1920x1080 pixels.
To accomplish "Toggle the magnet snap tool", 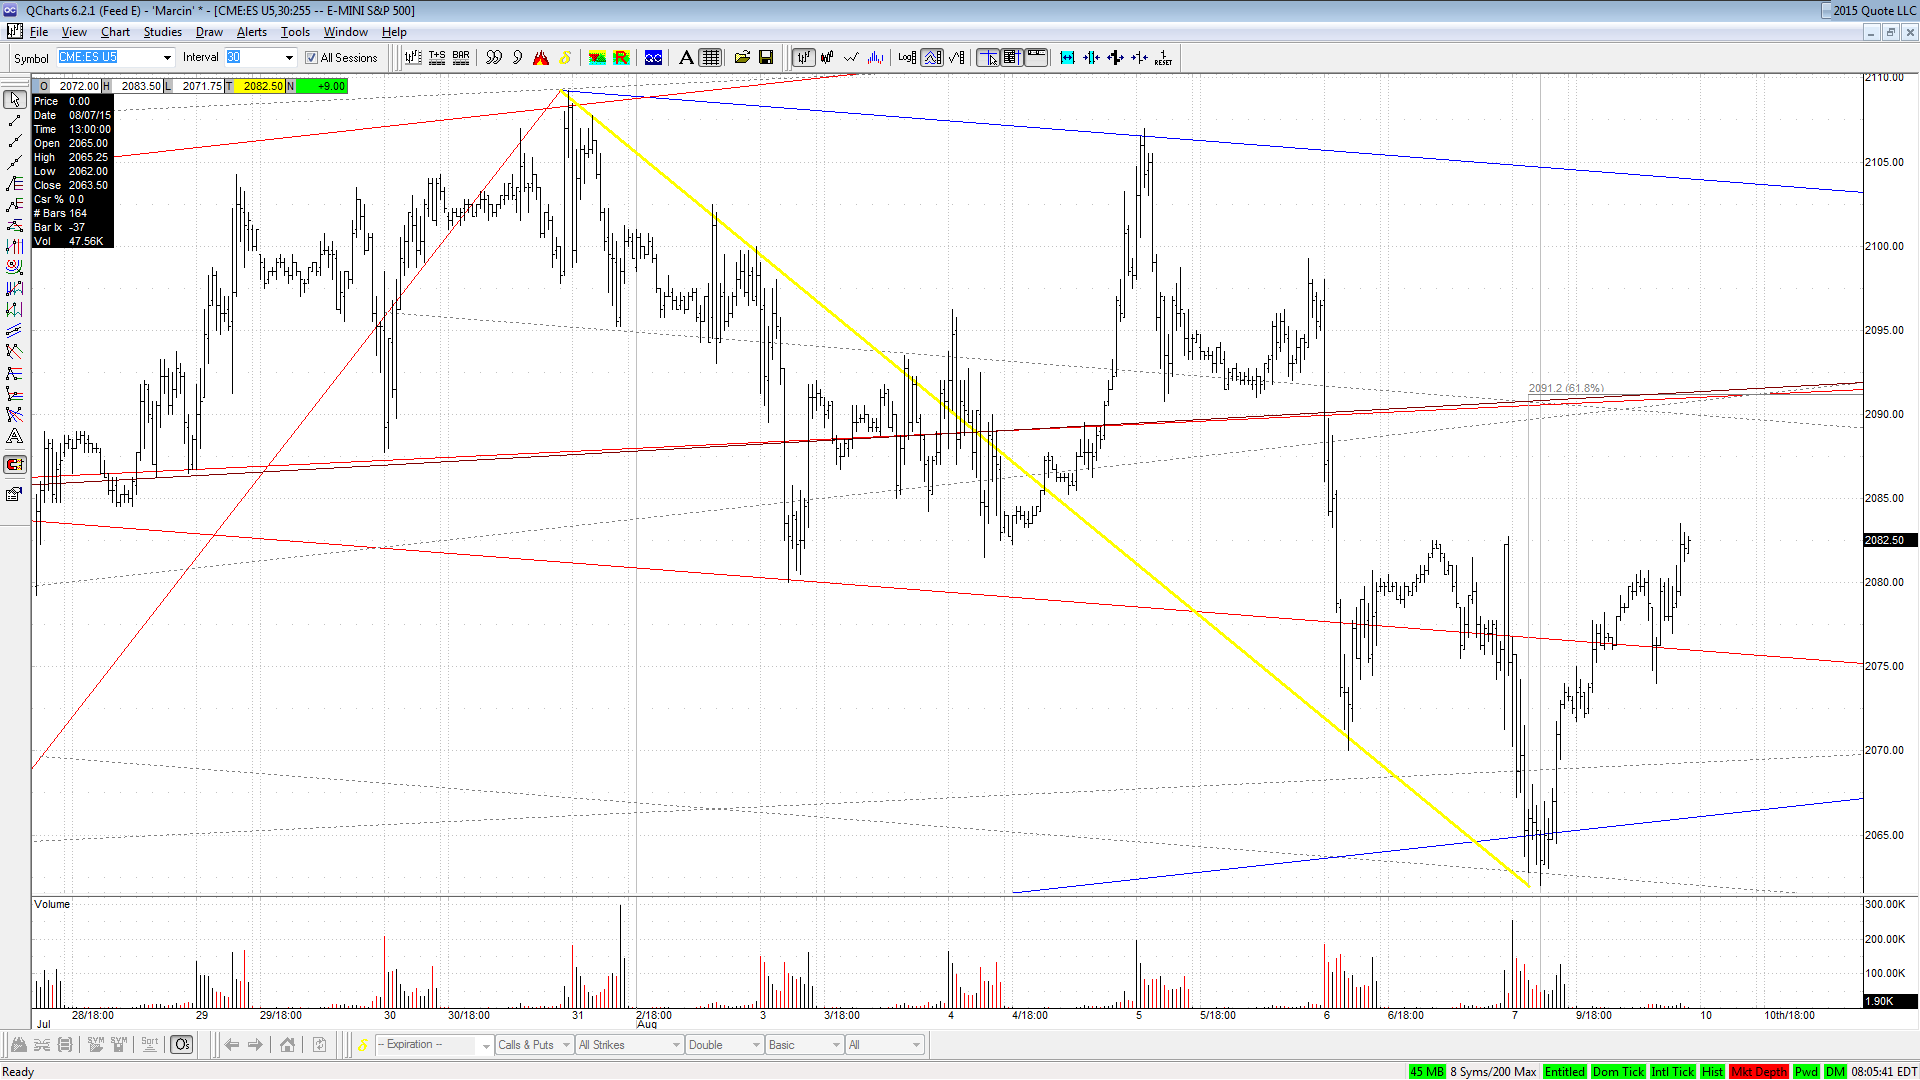I will 14,464.
